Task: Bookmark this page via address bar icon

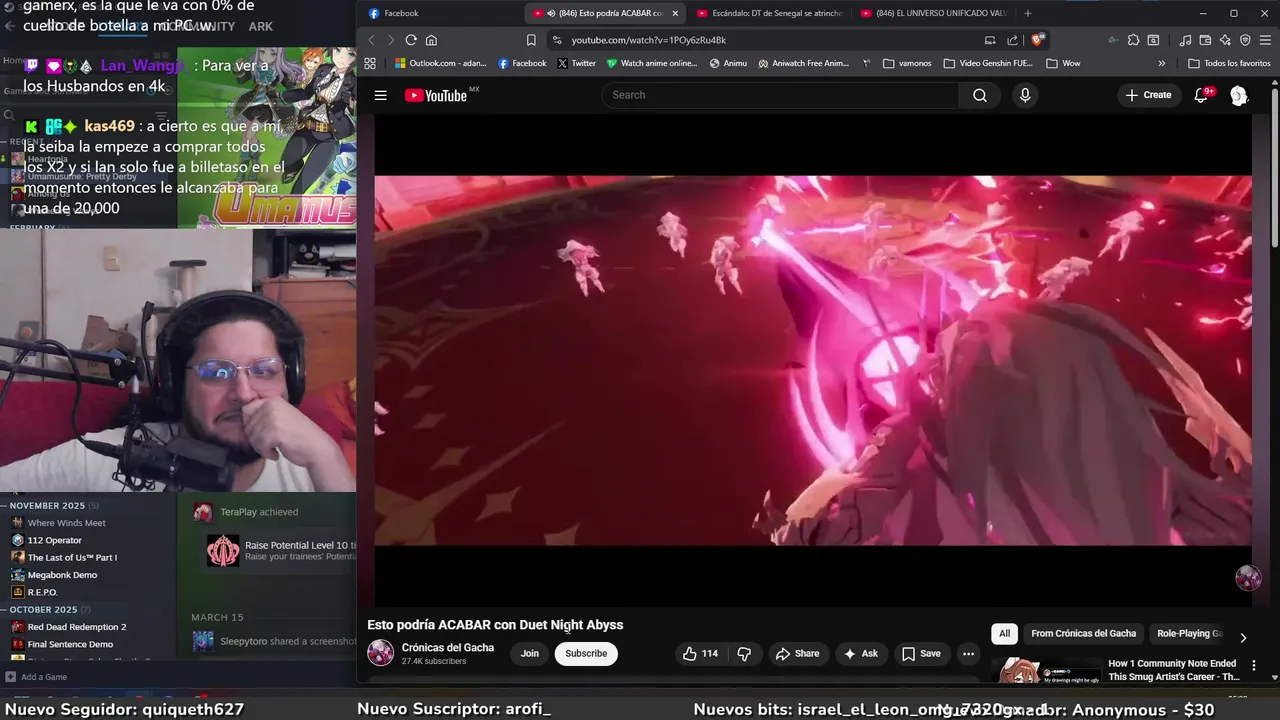Action: click(531, 40)
